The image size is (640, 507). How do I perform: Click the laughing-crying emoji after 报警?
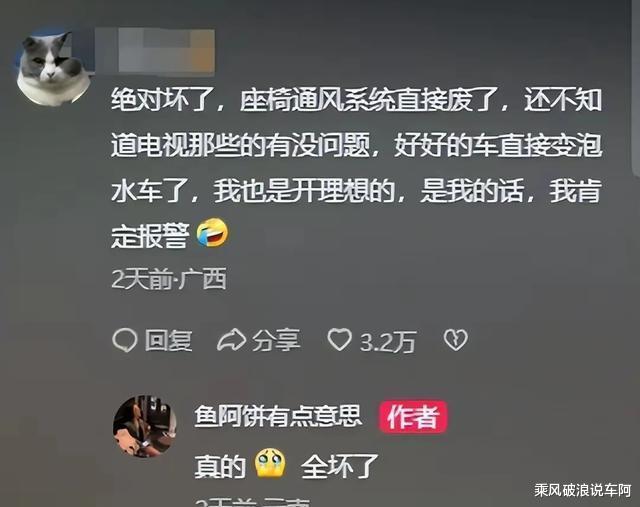[x=212, y=232]
